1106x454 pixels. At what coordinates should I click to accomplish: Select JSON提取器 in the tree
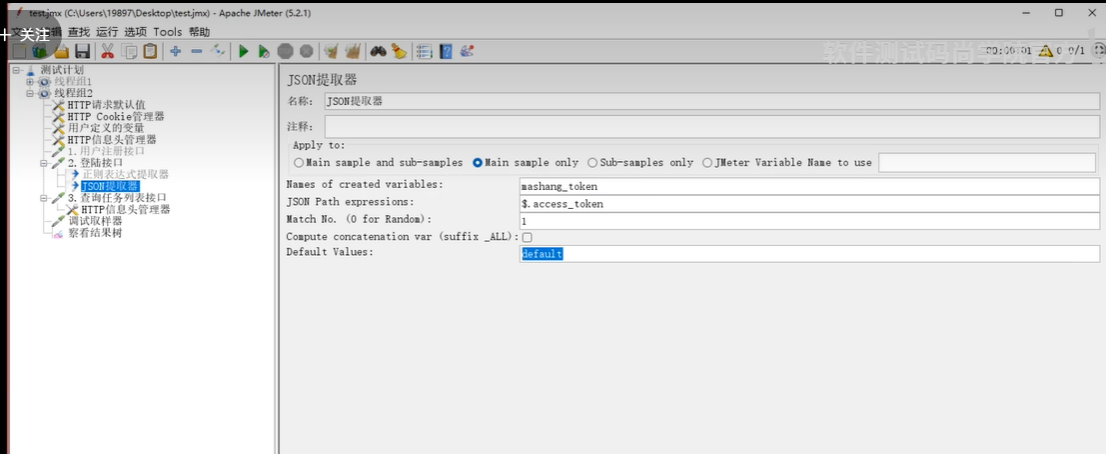pyautogui.click(x=109, y=186)
